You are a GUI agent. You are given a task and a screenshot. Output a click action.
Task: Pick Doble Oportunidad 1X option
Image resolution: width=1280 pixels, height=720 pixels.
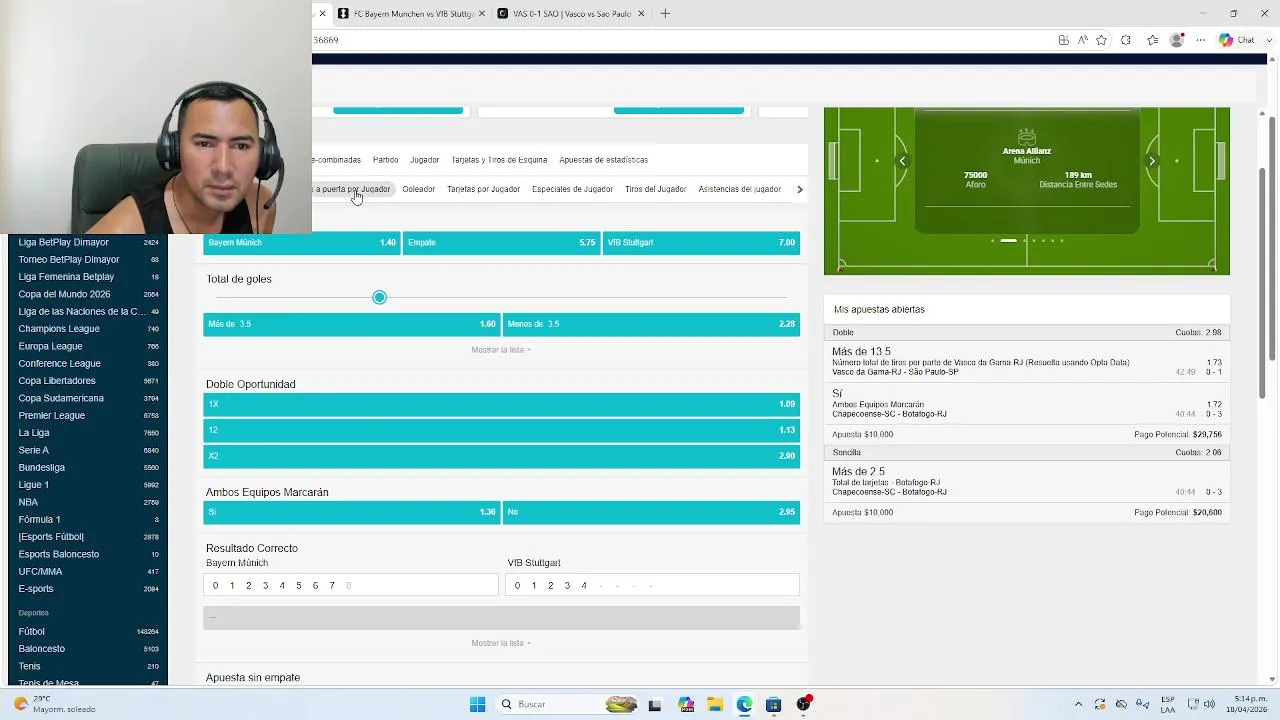(x=501, y=404)
